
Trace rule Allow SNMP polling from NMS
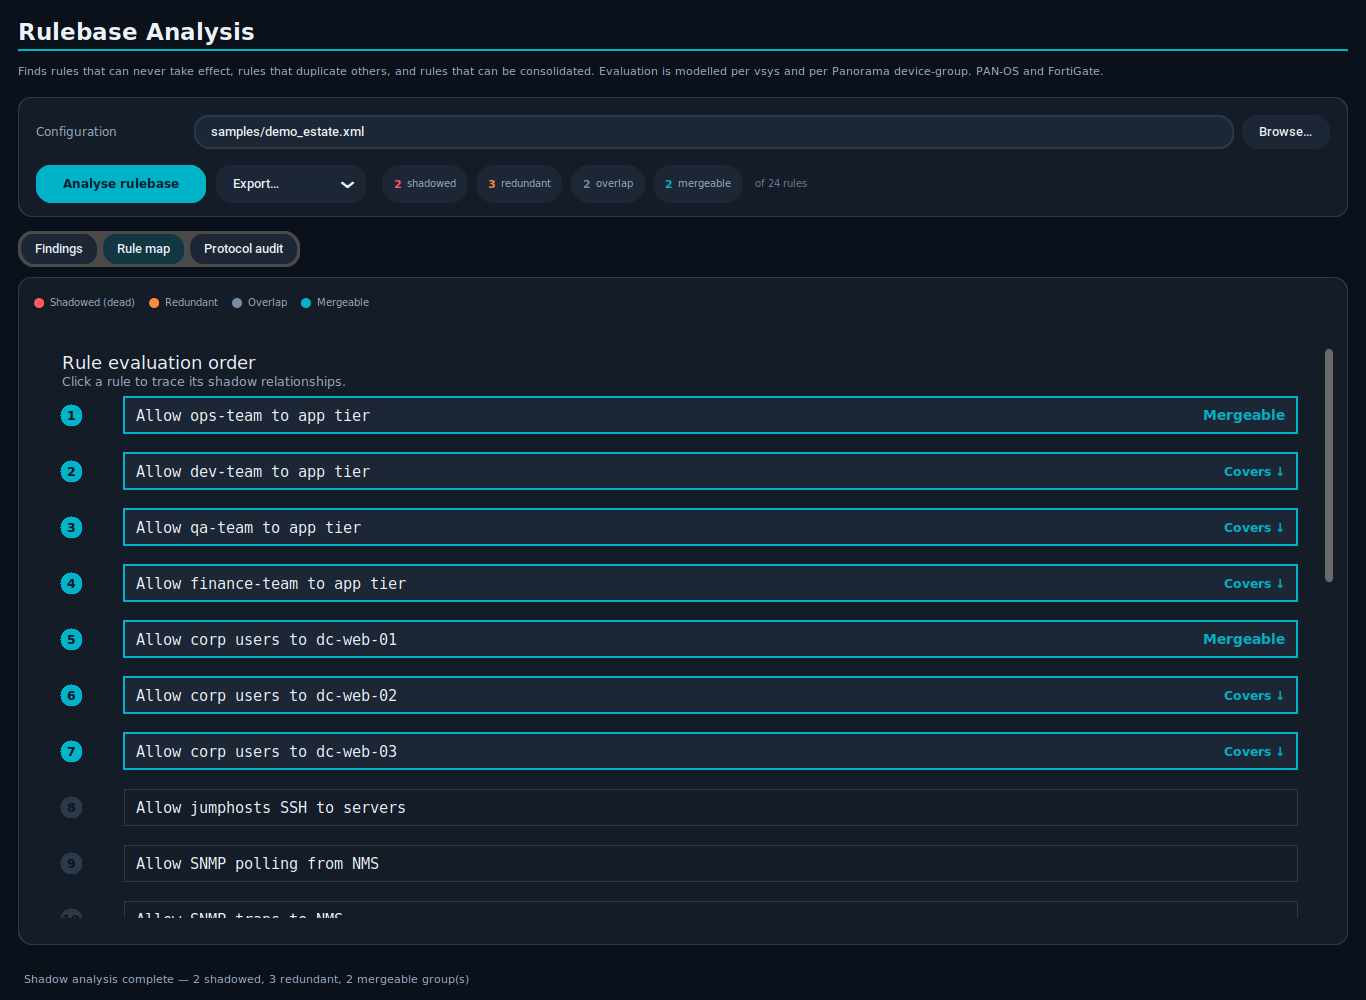710,863
